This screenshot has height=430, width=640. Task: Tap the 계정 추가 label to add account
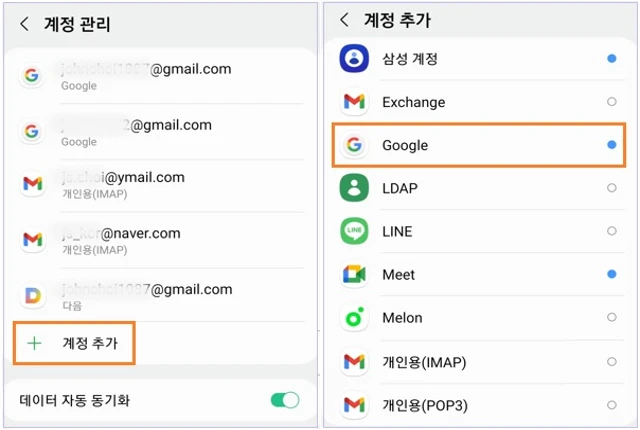(90, 343)
